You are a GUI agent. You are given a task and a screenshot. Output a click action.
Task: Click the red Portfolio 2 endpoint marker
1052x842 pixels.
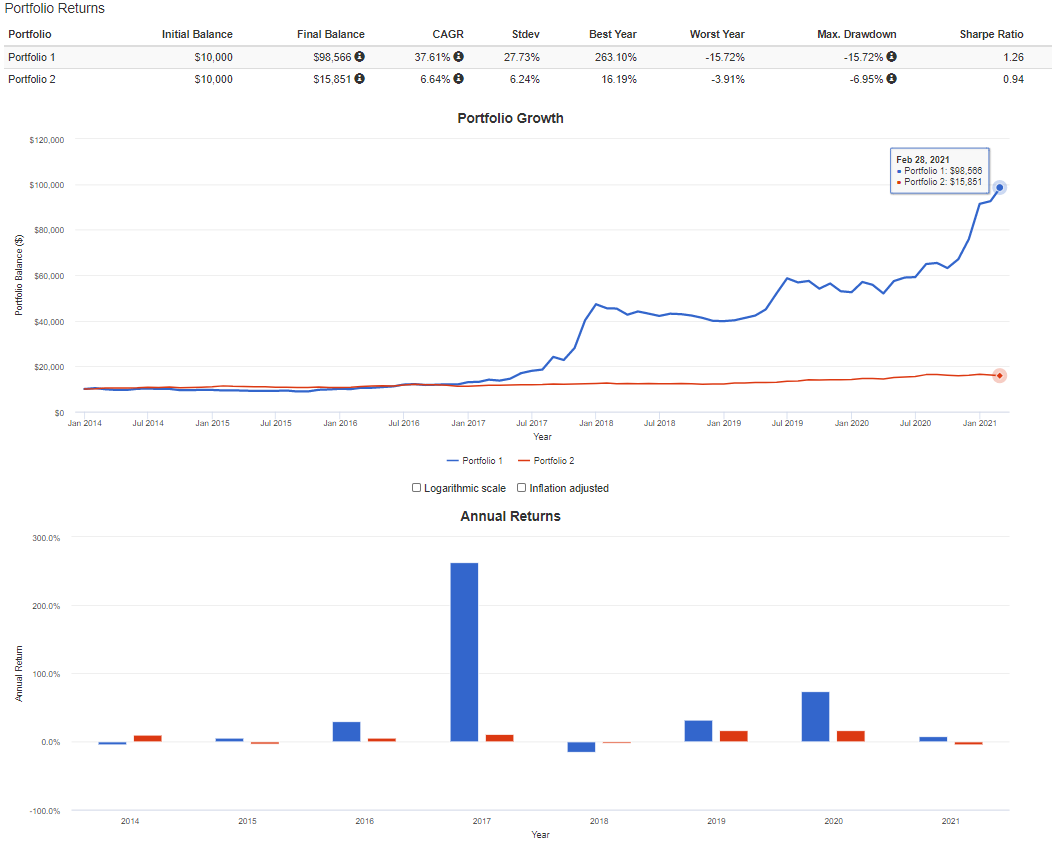click(x=999, y=375)
